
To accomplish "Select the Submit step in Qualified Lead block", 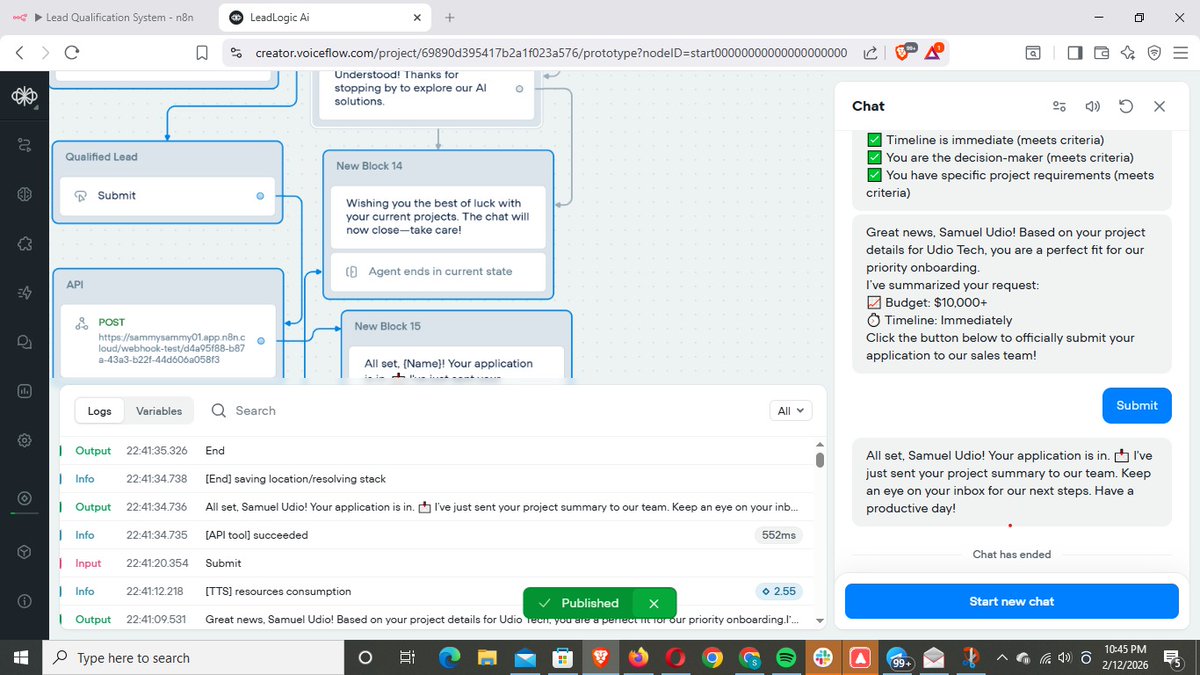I will pyautogui.click(x=166, y=196).
